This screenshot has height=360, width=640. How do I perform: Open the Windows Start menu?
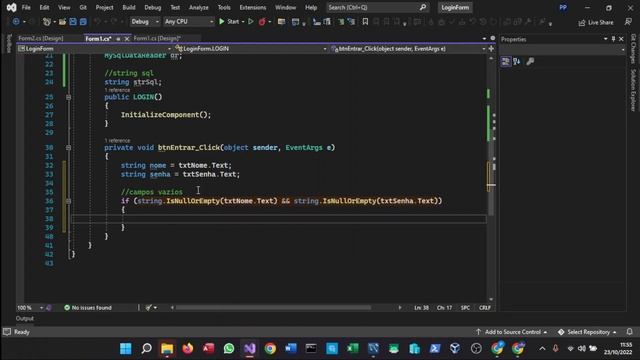coord(126,349)
